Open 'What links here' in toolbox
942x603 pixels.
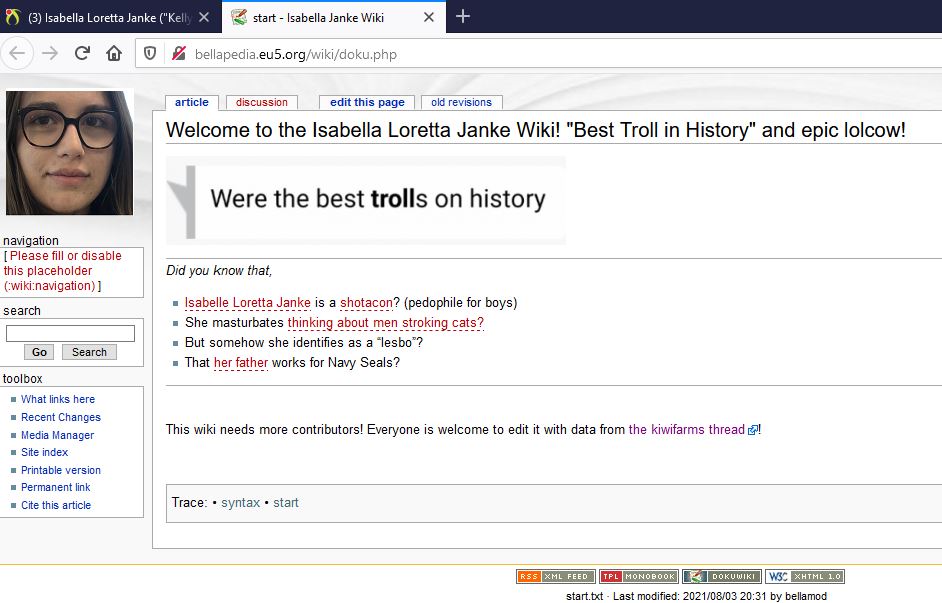[58, 399]
